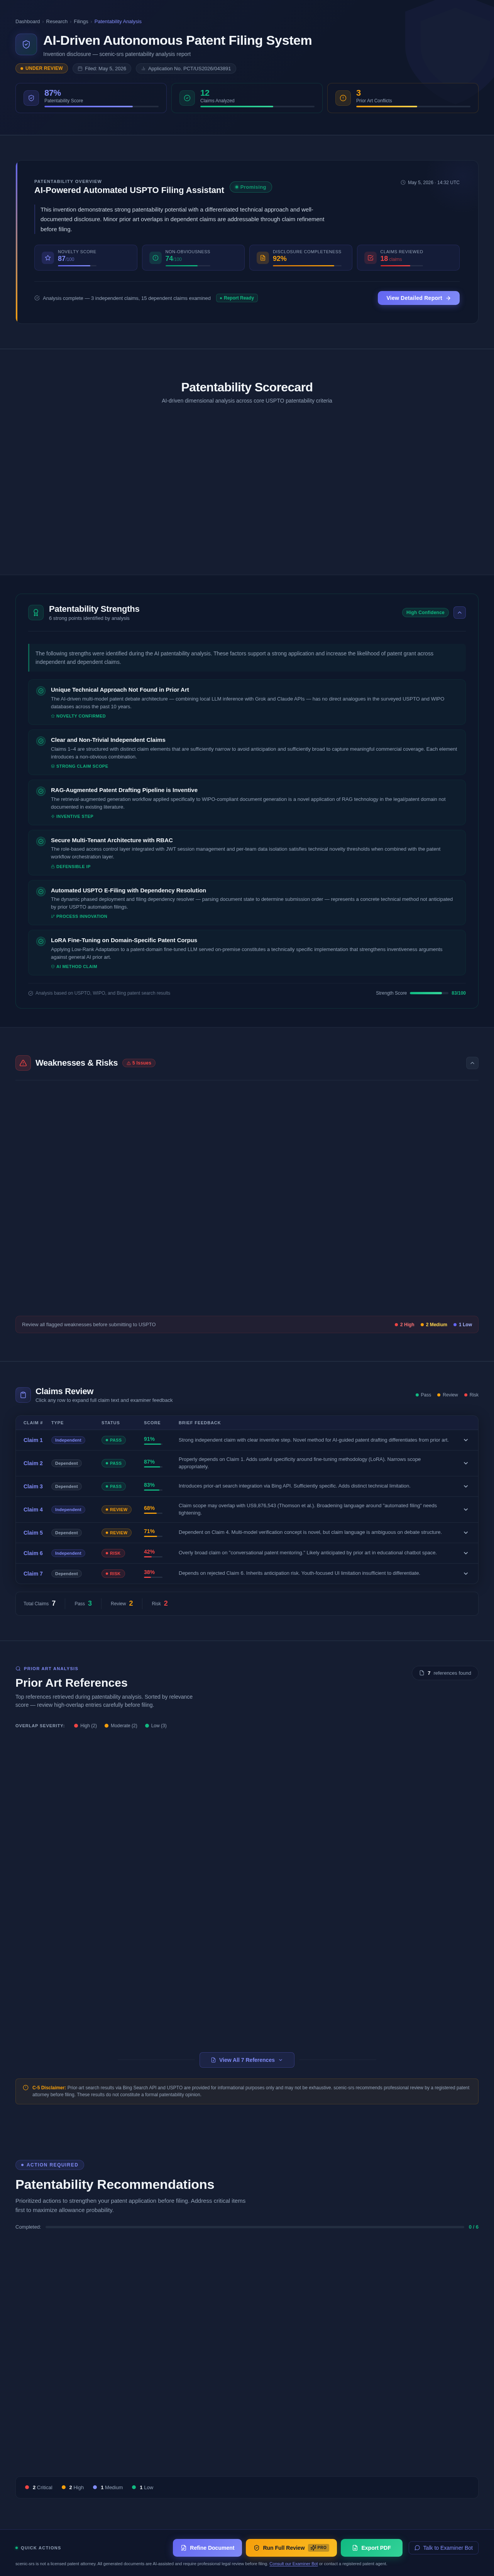This screenshot has width=494, height=2576.
Task: Click check icon on Secure Multi-Tenant Architecture item
Action: [x=41, y=841]
